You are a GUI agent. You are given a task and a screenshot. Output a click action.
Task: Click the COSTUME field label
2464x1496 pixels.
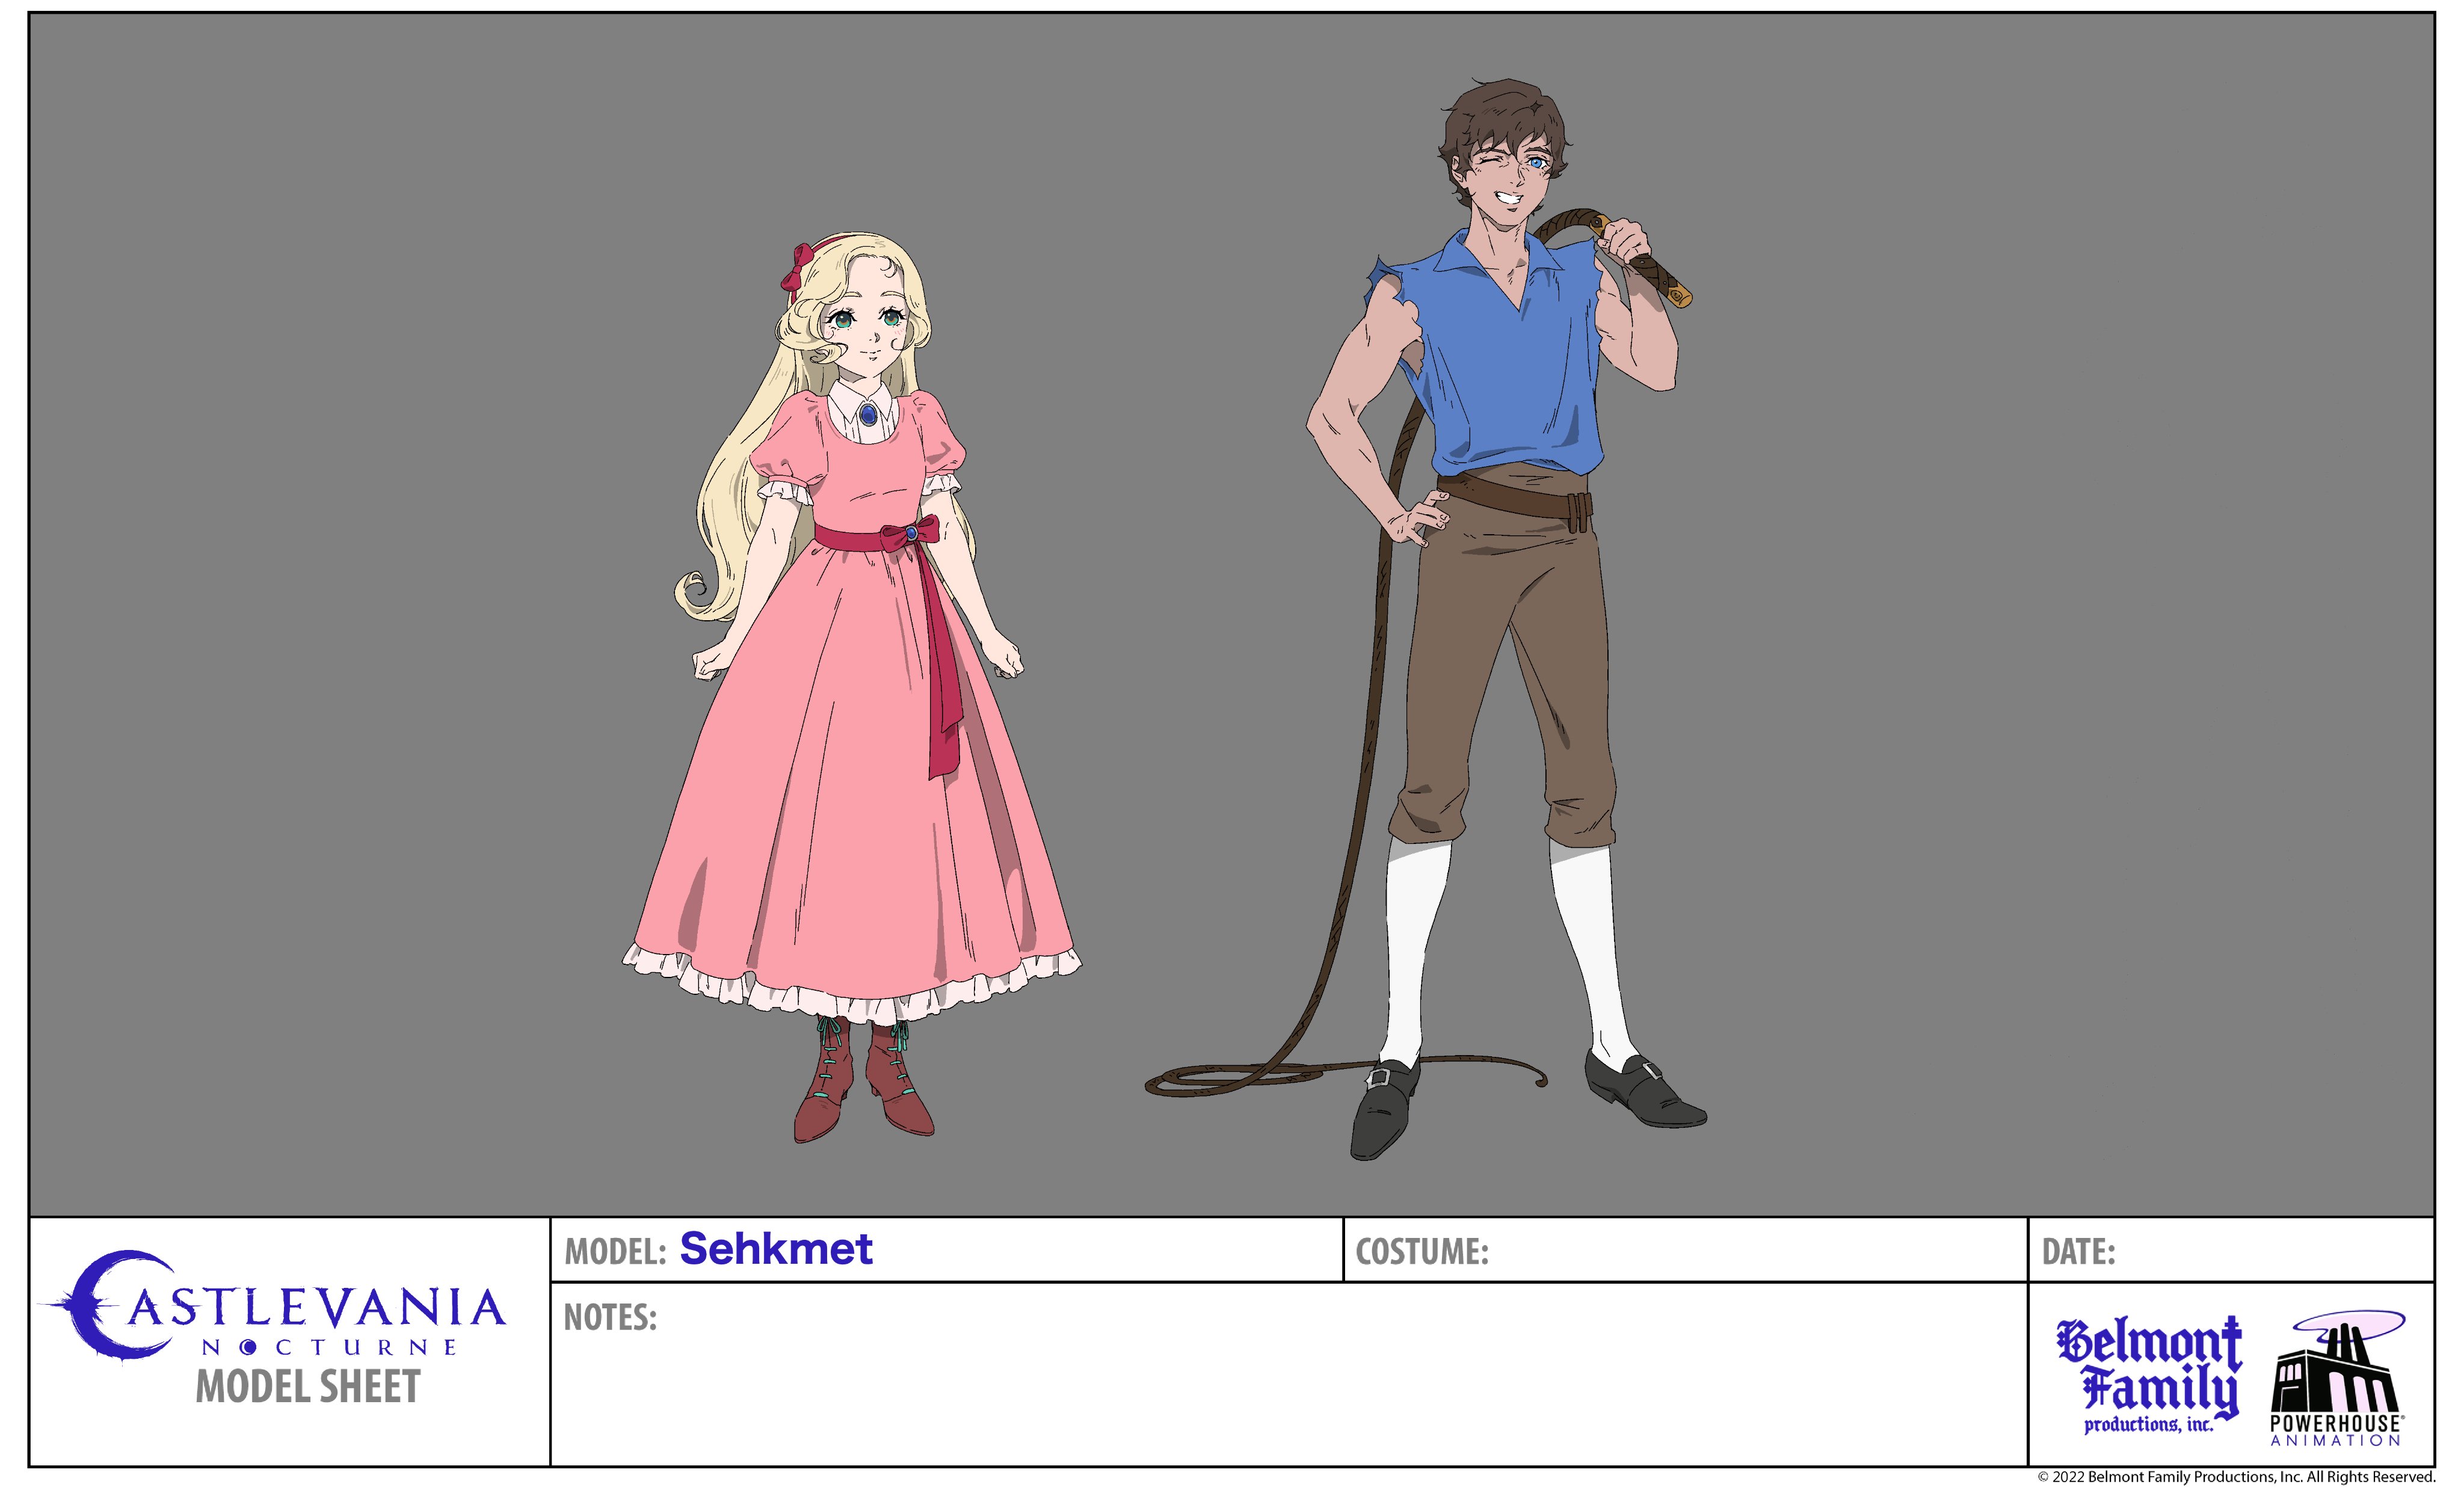tap(1421, 1252)
